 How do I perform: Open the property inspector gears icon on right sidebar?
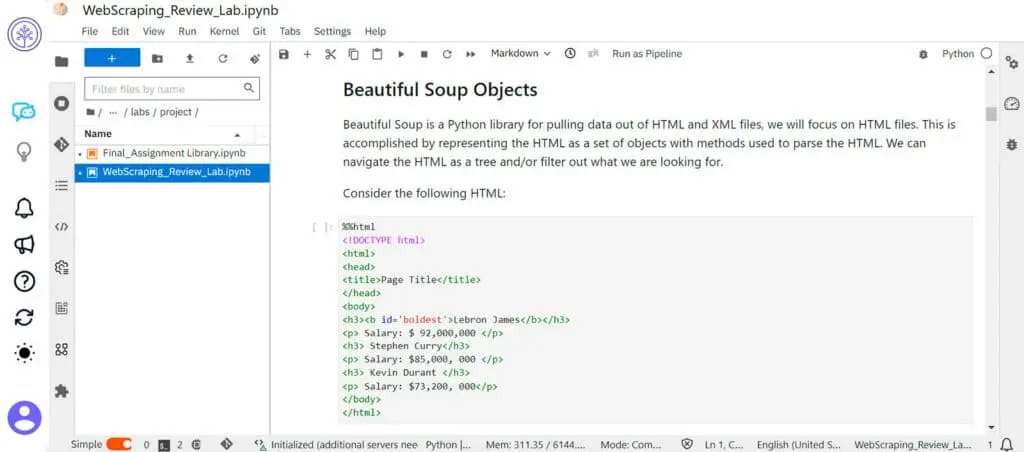(x=1012, y=62)
